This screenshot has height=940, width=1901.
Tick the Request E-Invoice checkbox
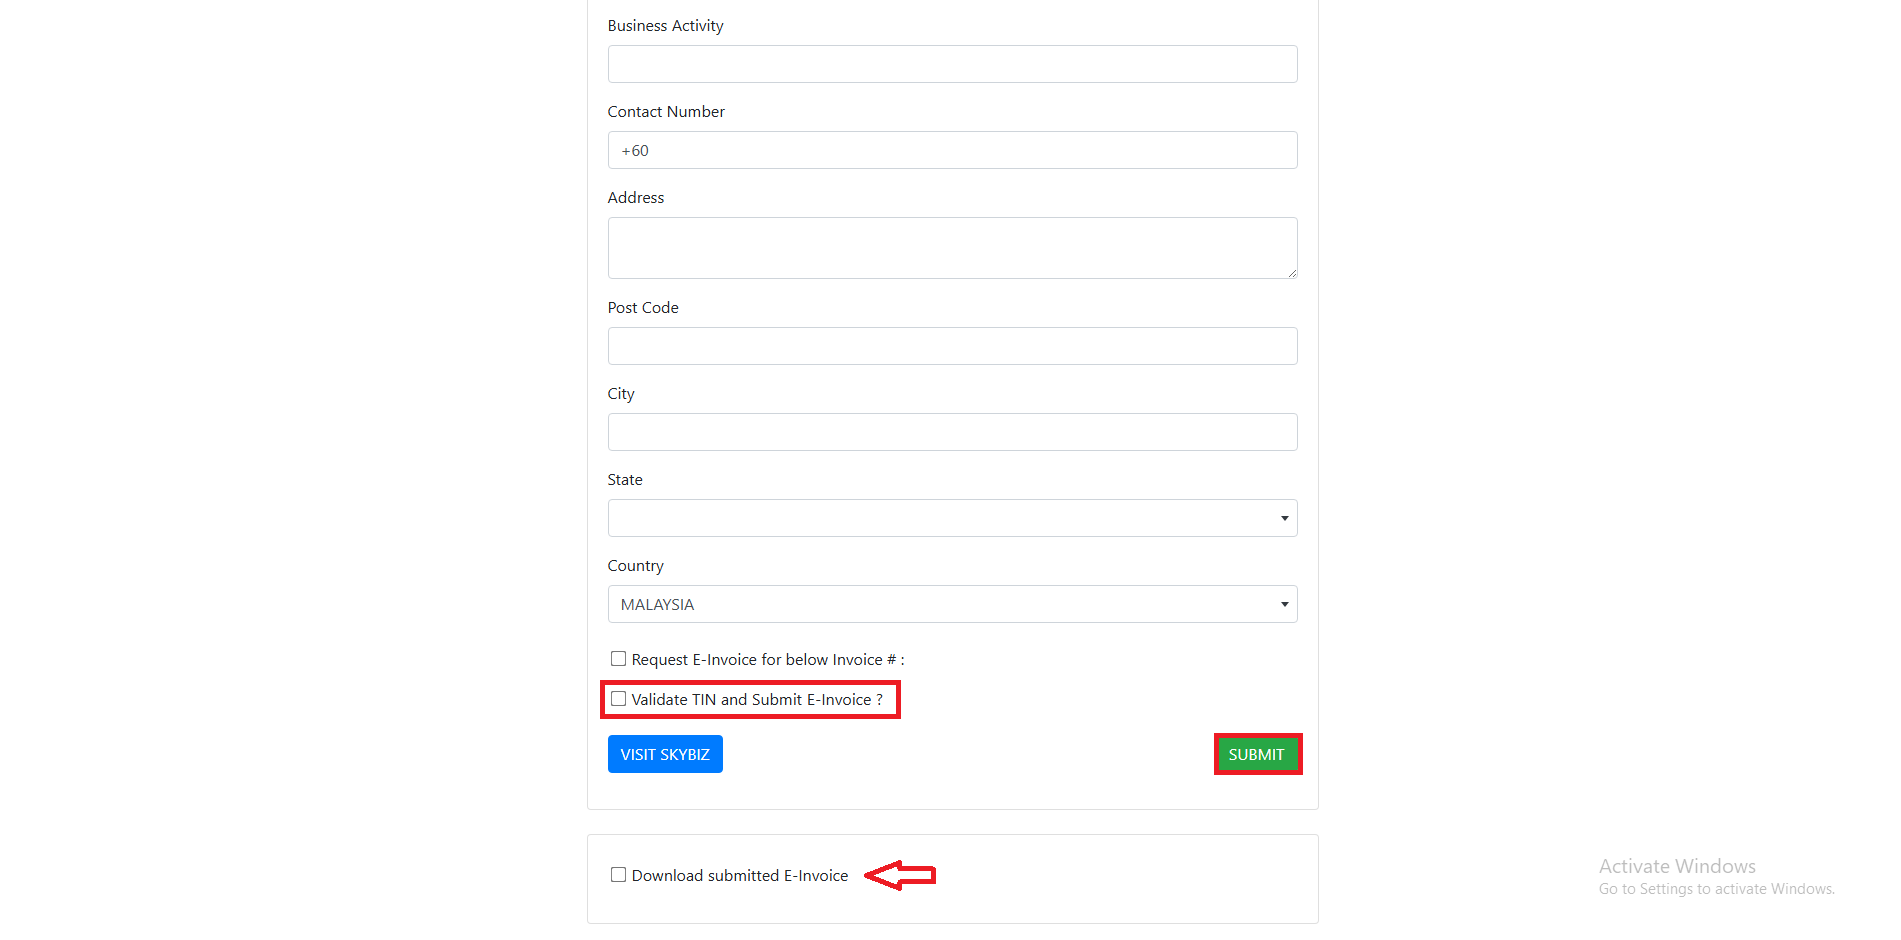(619, 659)
